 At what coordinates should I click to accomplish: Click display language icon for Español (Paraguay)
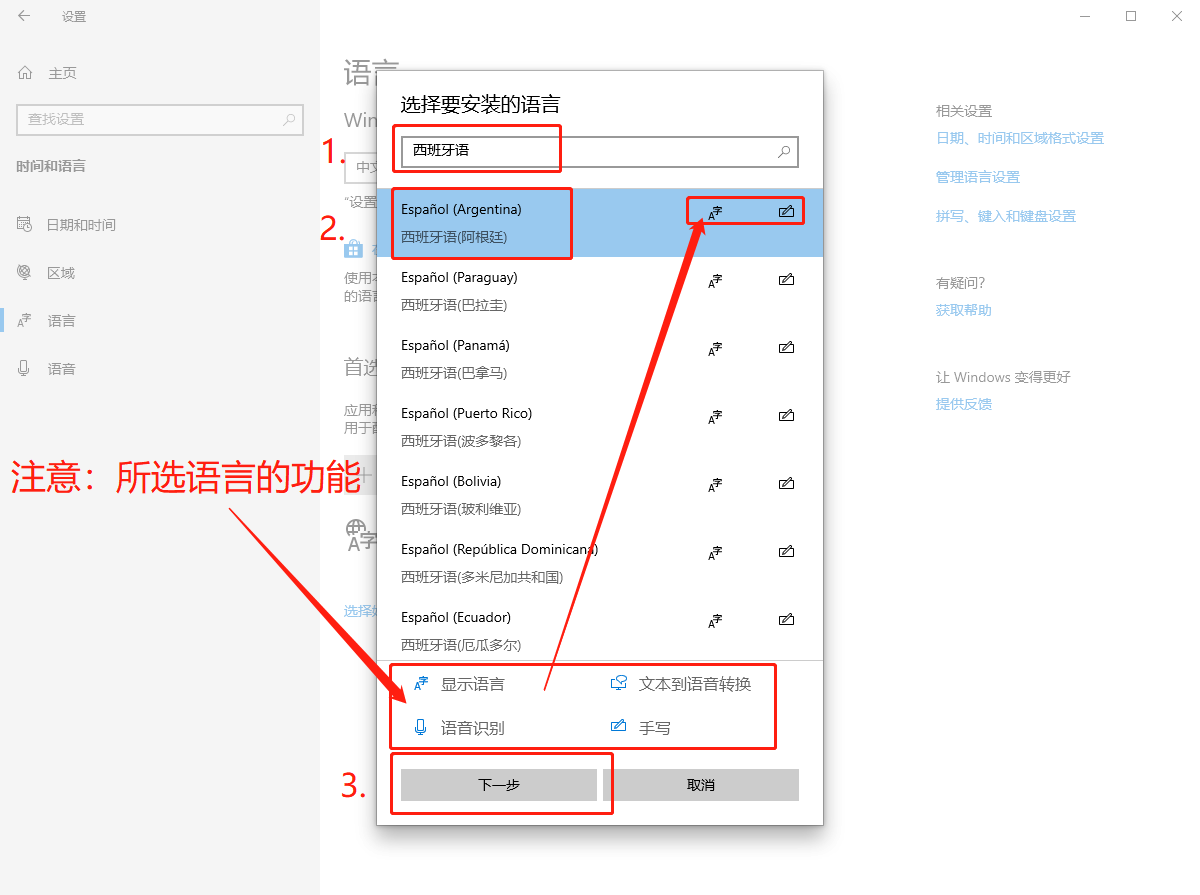pyautogui.click(x=715, y=280)
